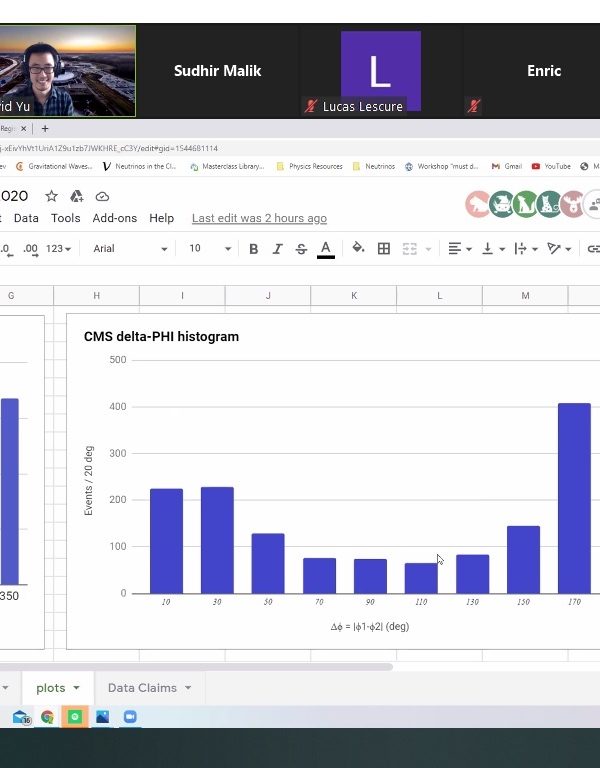Viewport: 600px width, 768px height.
Task: Open the vertical align options
Action: 493,249
